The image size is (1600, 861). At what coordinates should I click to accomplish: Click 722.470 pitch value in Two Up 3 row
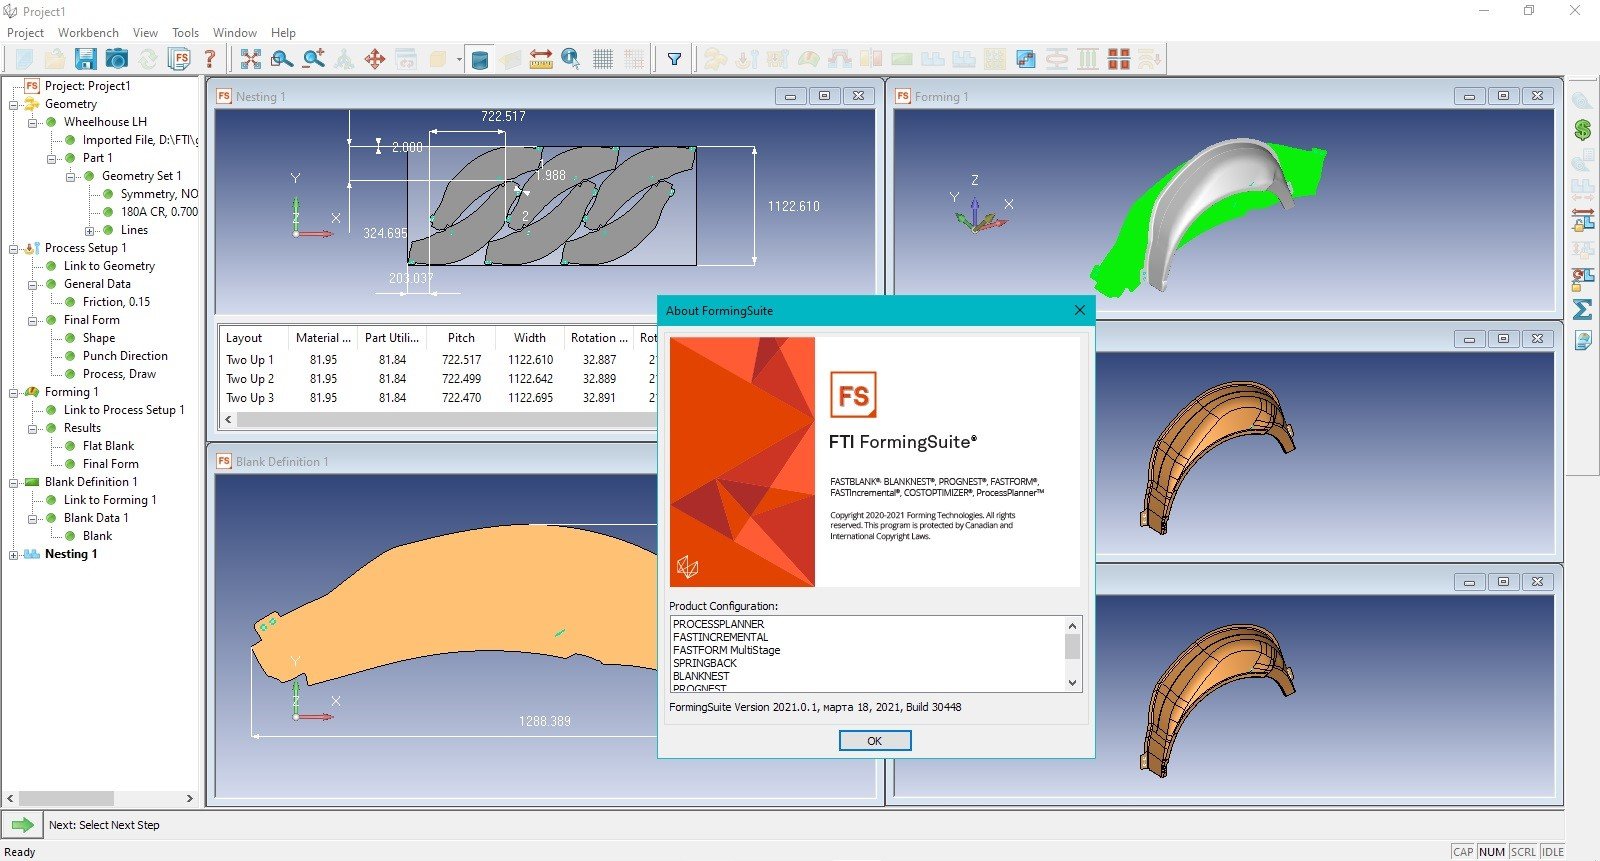461,398
